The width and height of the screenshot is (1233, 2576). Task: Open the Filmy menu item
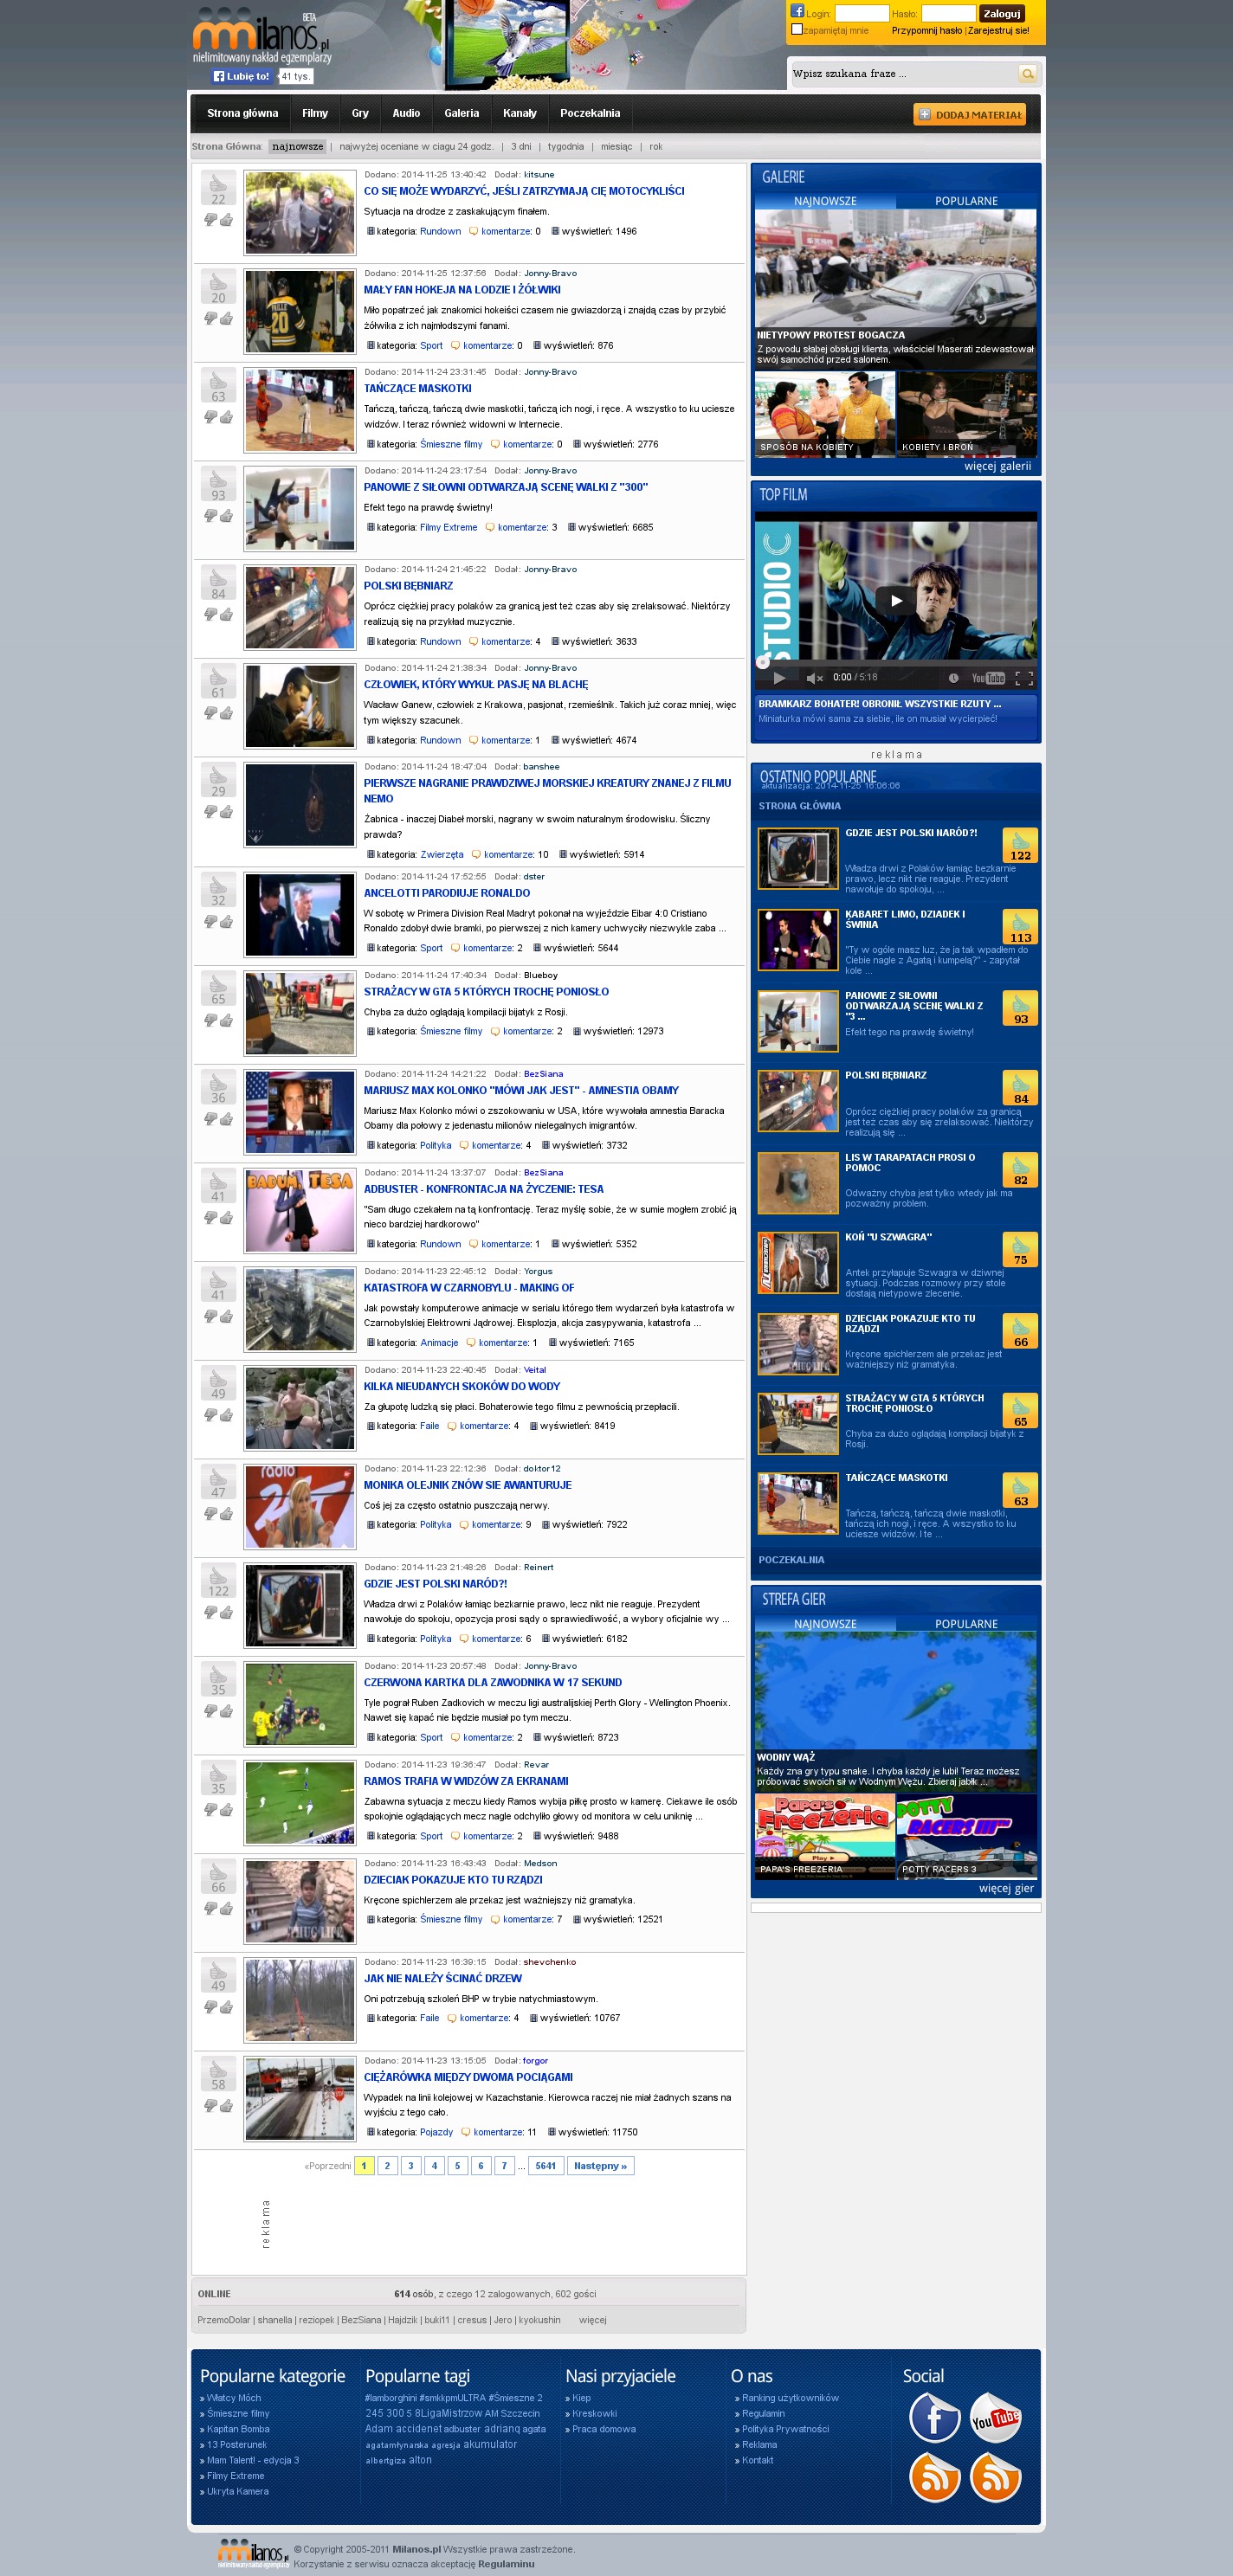click(315, 113)
